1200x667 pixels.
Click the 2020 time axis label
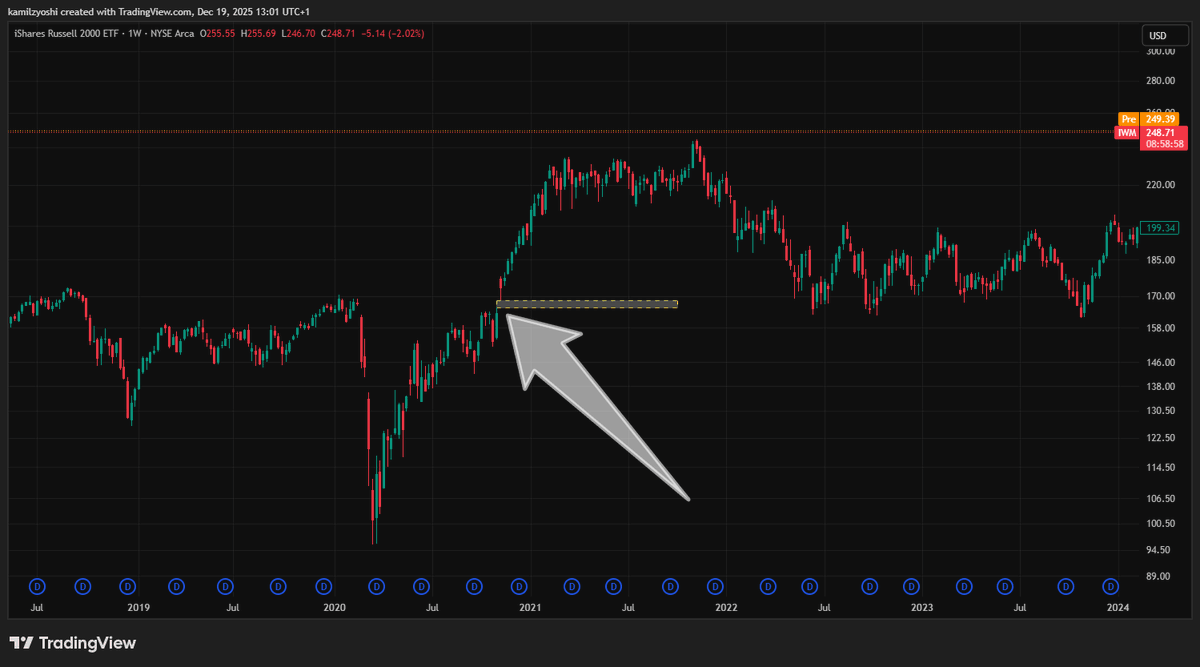click(x=334, y=607)
